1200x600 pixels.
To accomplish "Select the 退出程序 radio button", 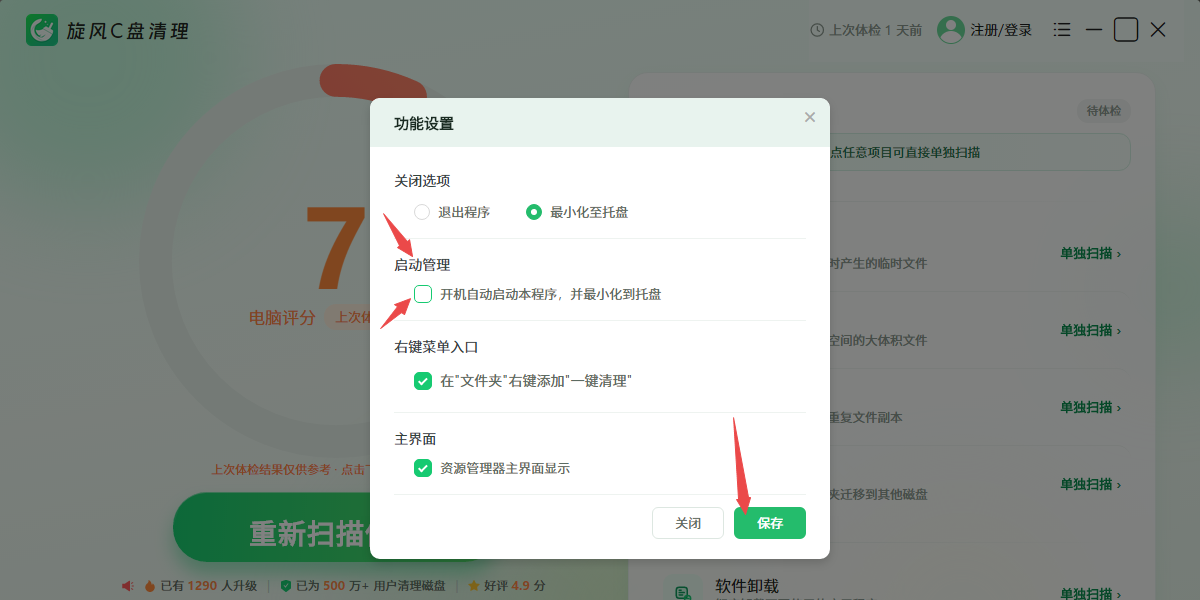I will click(x=422, y=212).
